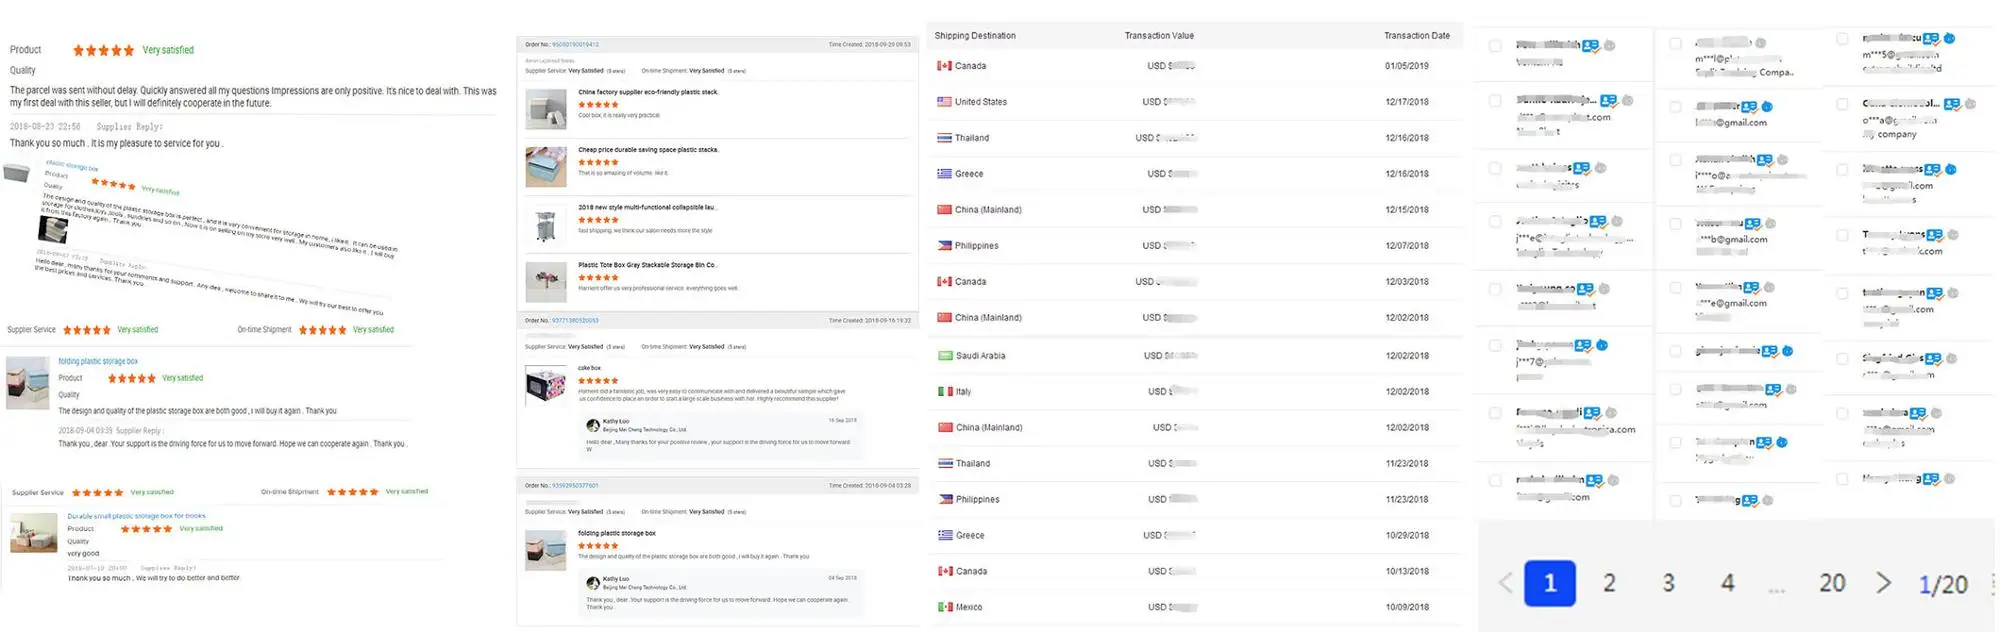Check the box next to 'o***a@' company contact

pyautogui.click(x=1842, y=104)
